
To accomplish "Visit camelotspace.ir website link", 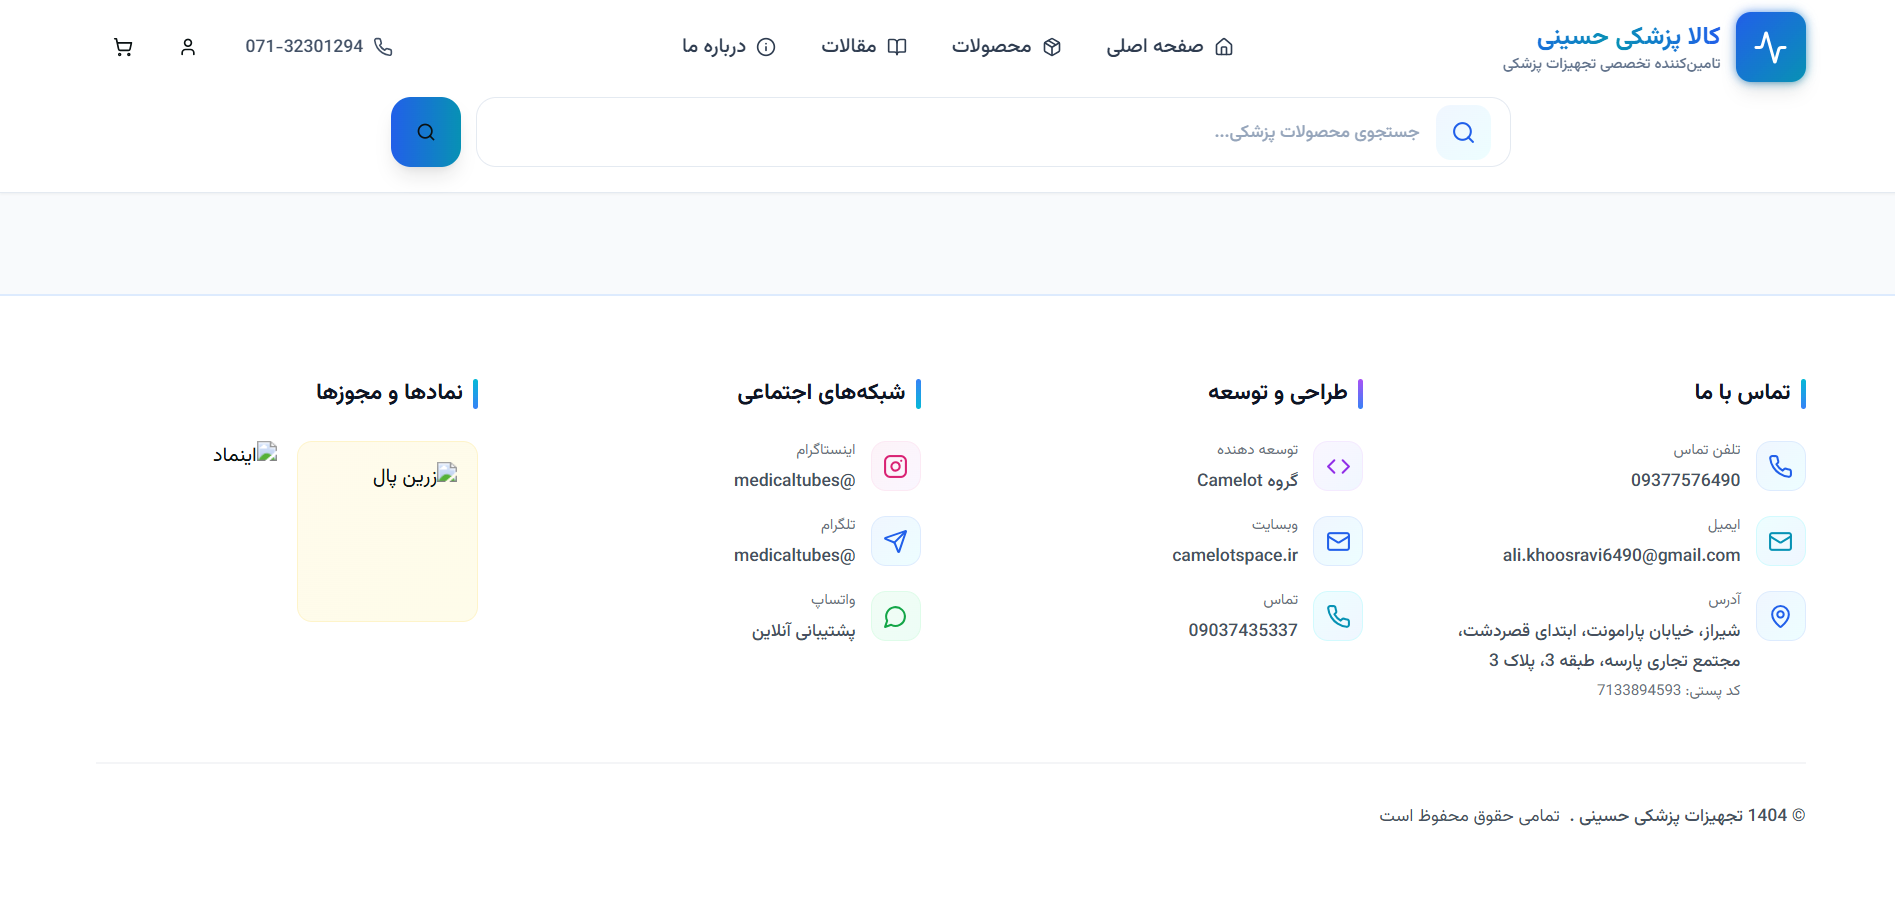I will pyautogui.click(x=1235, y=555).
